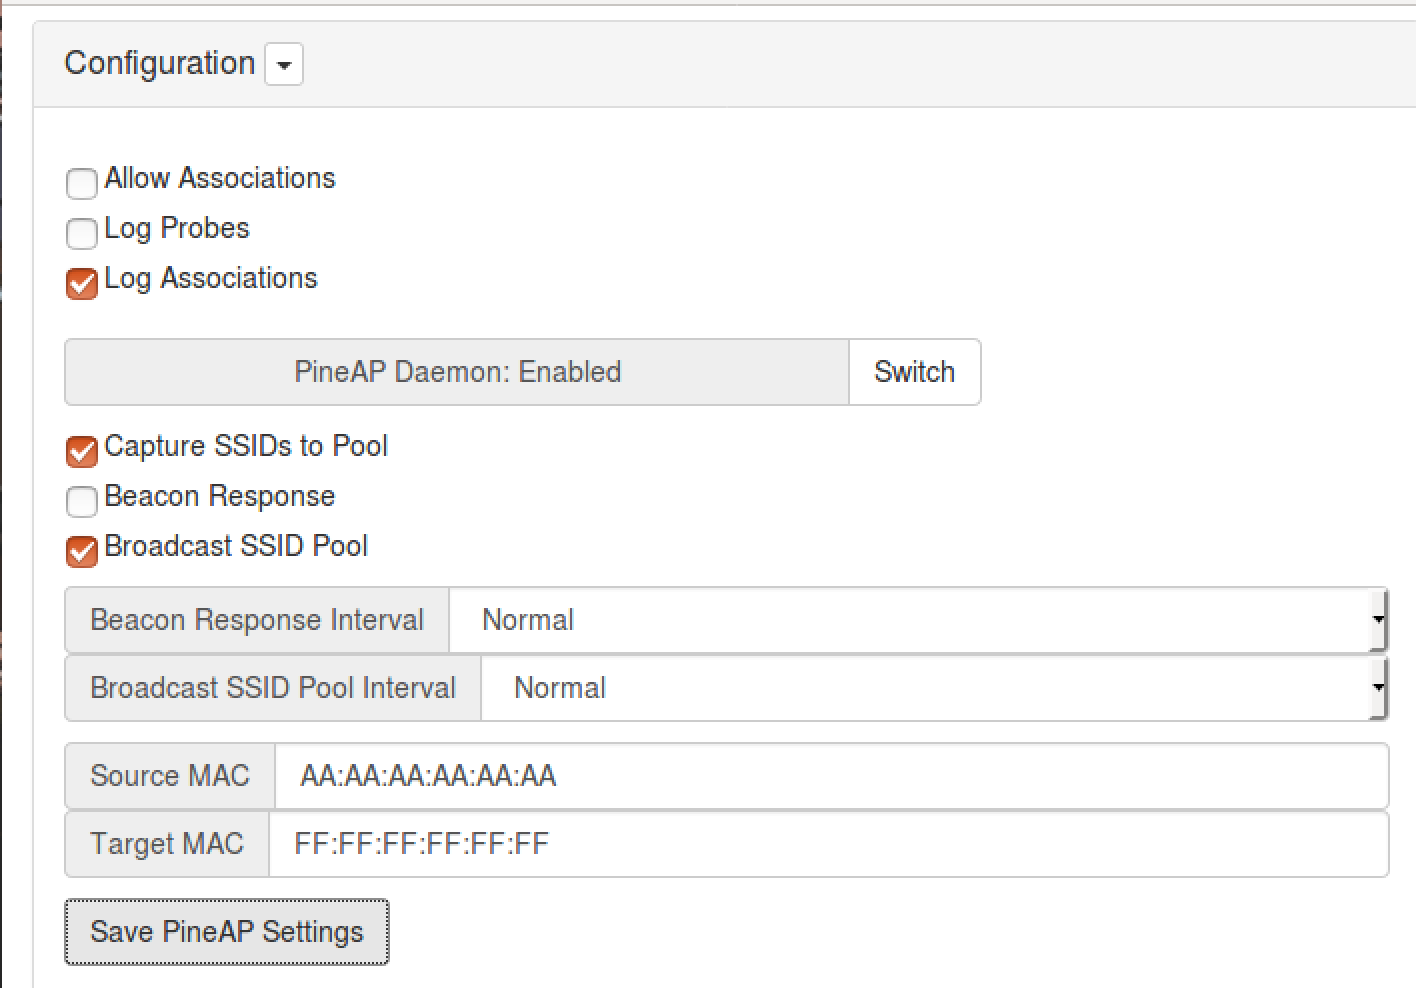Enable the Allow Associations checkbox
The image size is (1416, 988).
[x=81, y=183]
